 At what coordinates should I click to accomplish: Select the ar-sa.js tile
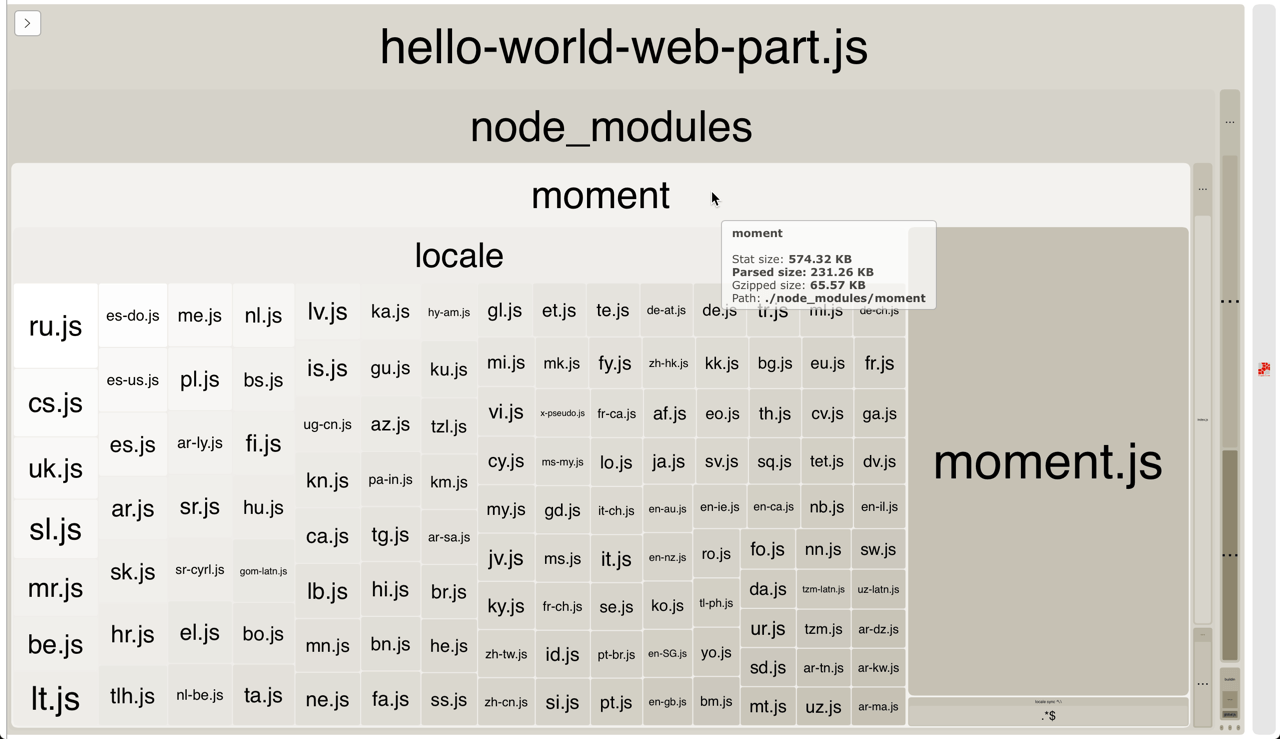pos(449,538)
